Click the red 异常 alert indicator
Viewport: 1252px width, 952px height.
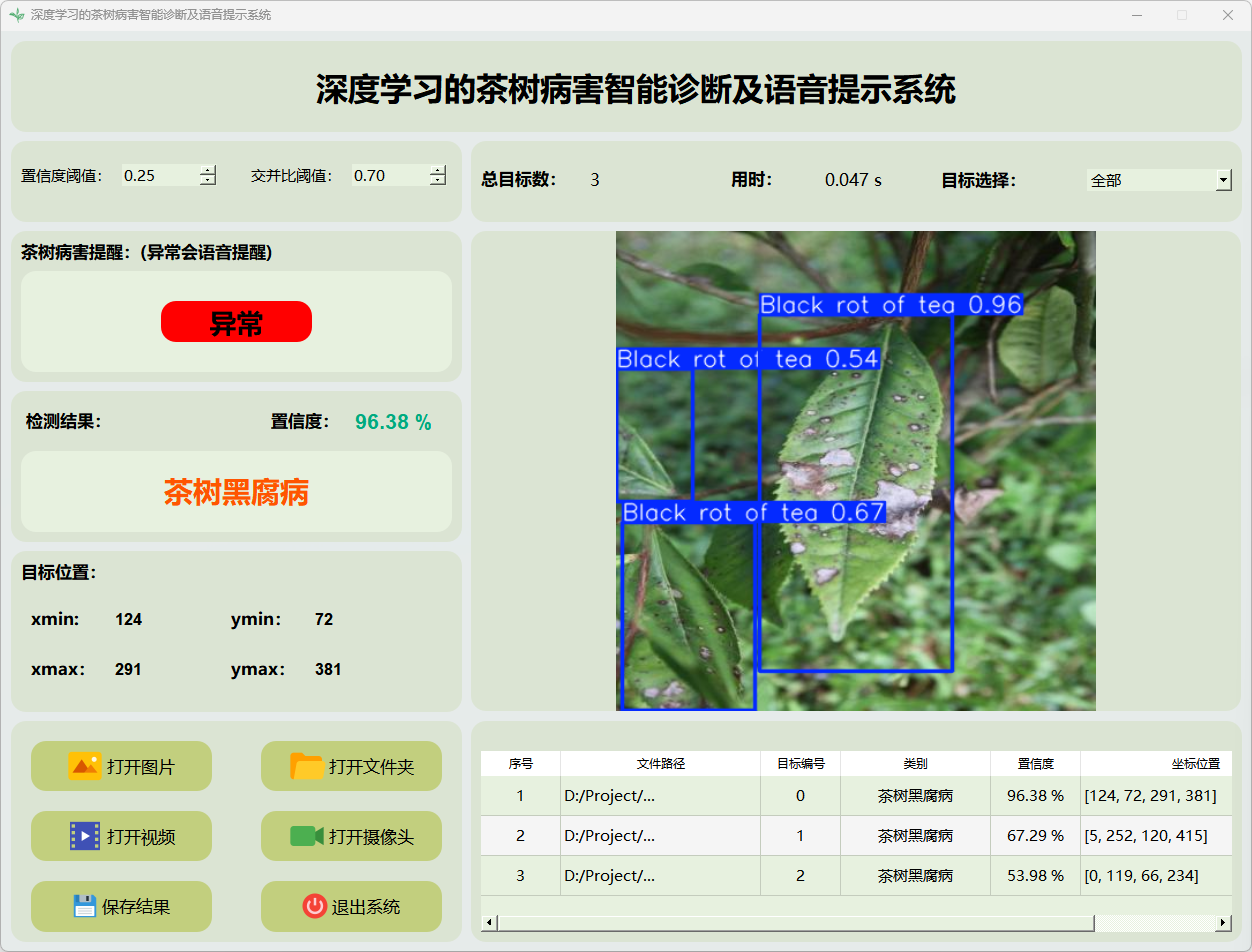[x=236, y=322]
